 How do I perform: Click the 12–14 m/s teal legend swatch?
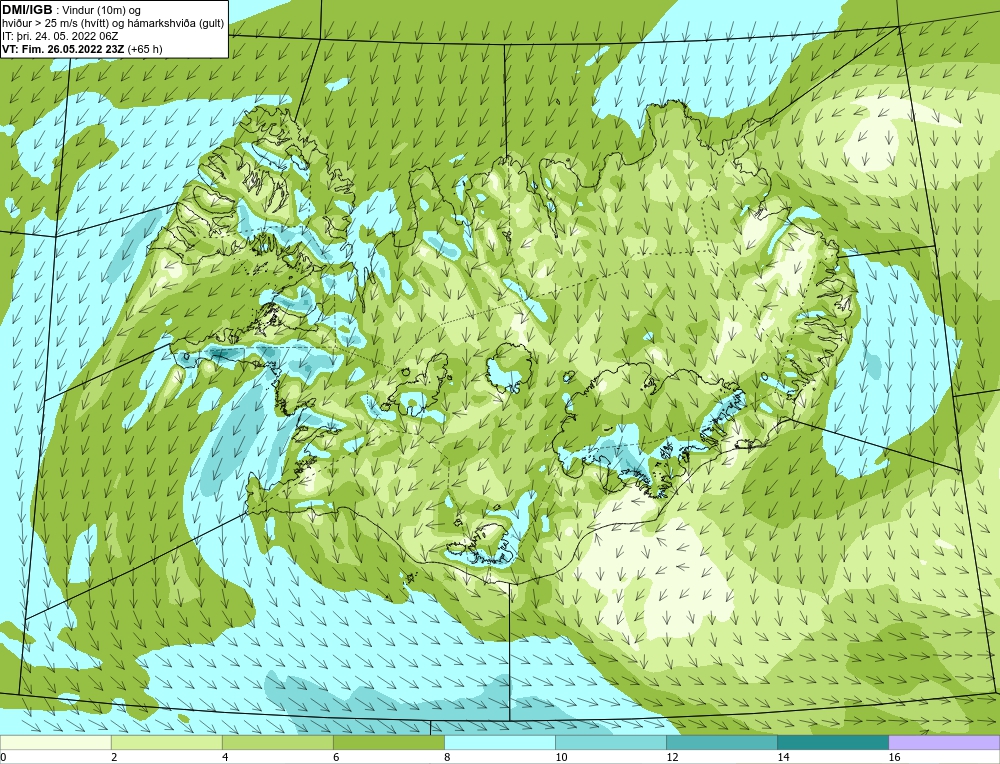coord(722,742)
